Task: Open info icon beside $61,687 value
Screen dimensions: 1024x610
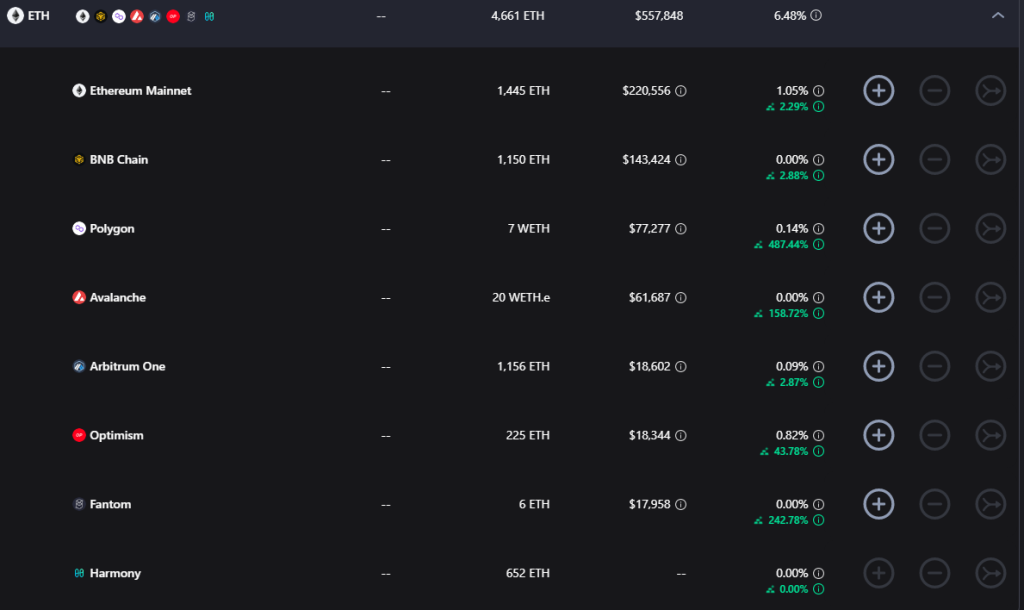Action: [680, 297]
